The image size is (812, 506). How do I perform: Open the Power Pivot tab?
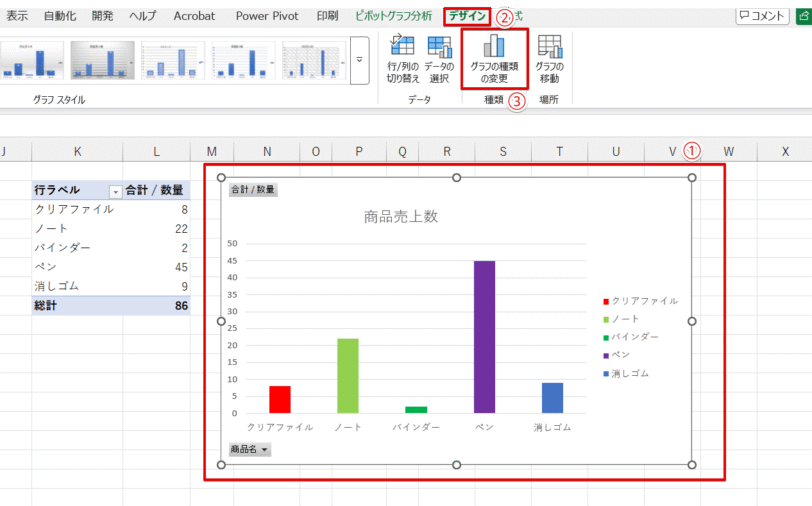[267, 16]
